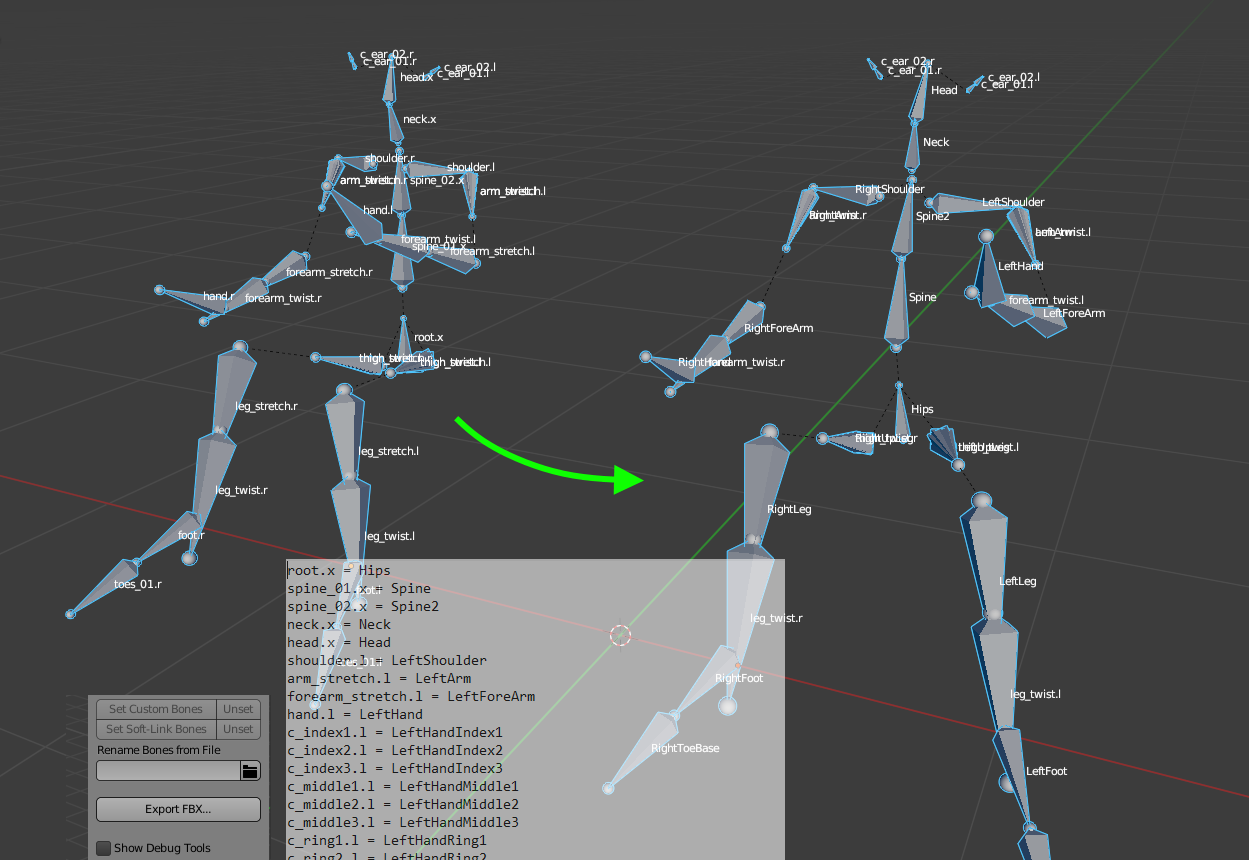Click the RightShoulder bone label
1249x860 pixels.
pos(890,189)
